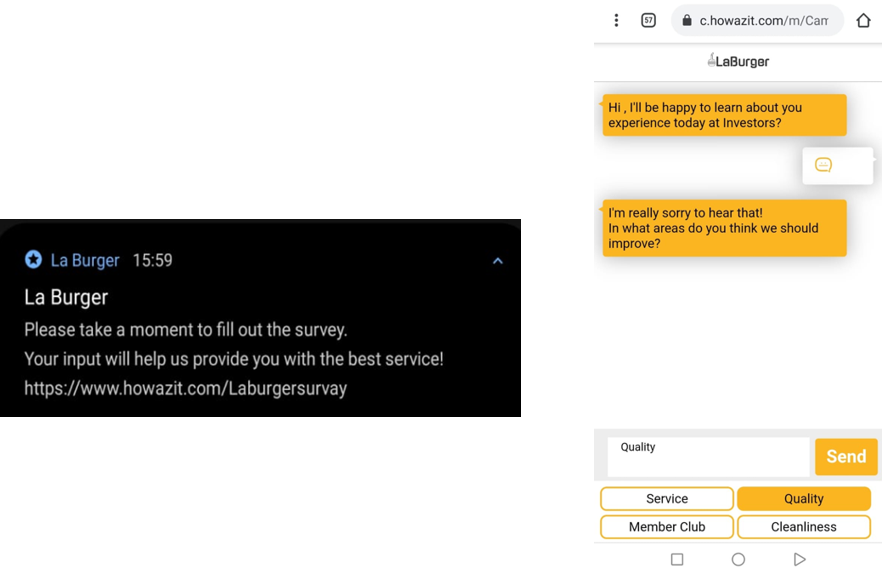Tap the 'La Burger' notification title
This screenshot has width=883, height=578.
pyautogui.click(x=66, y=297)
